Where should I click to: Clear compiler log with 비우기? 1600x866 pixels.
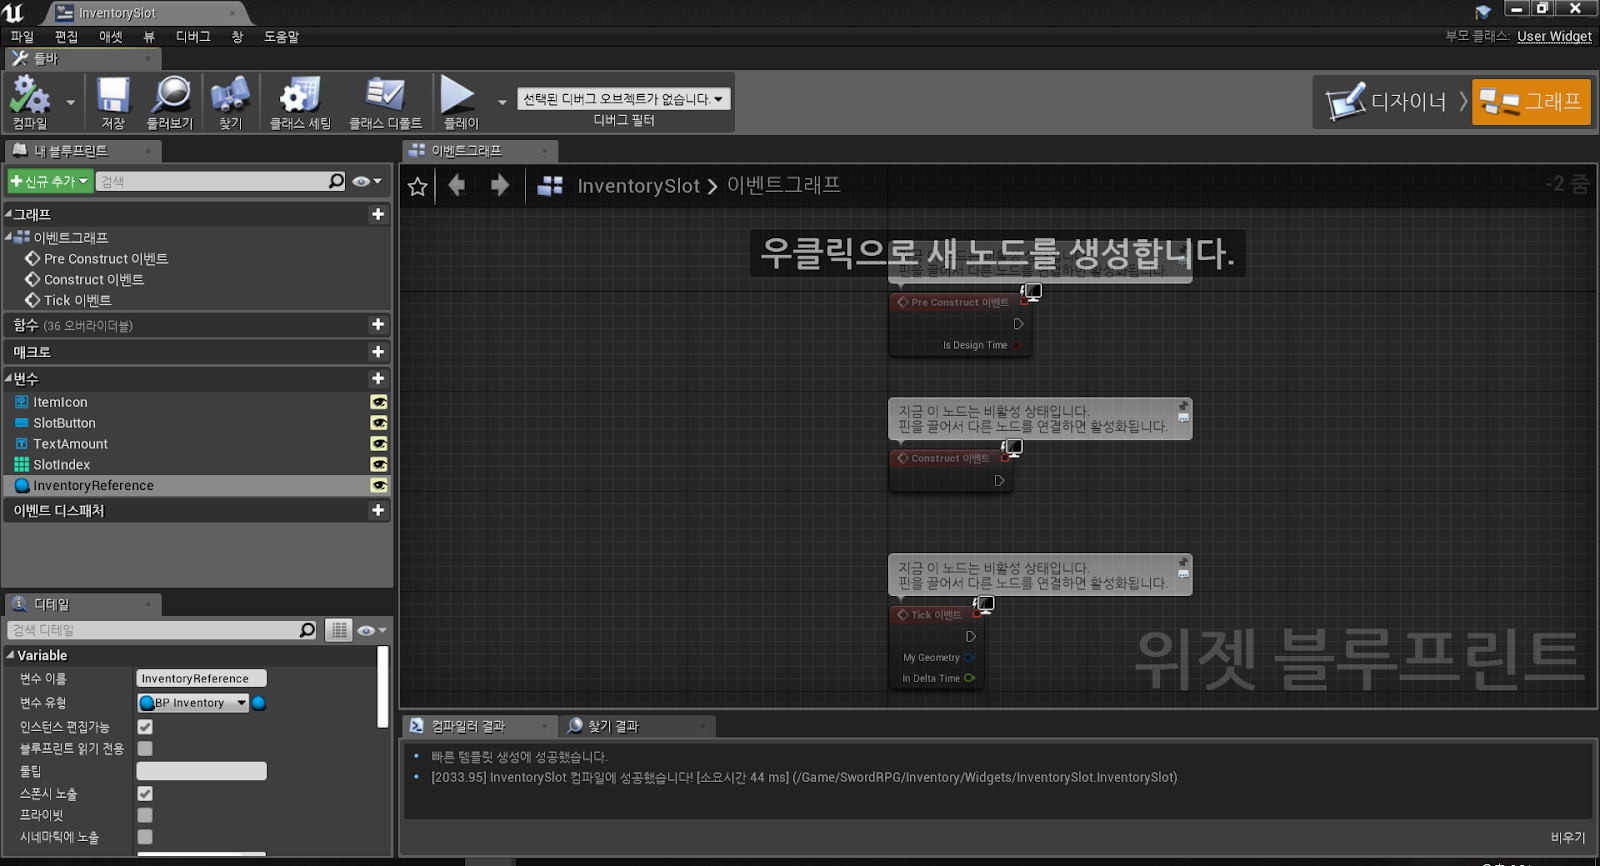1568,838
